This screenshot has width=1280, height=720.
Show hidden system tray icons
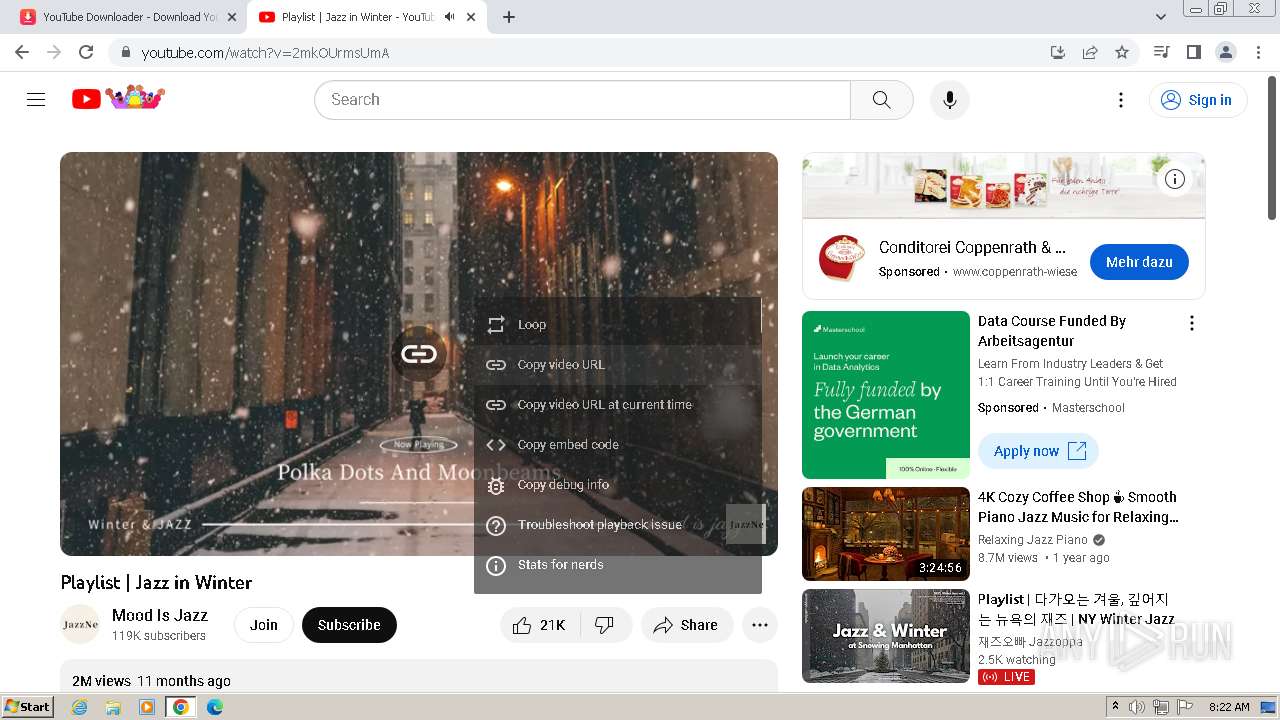[1115, 707]
